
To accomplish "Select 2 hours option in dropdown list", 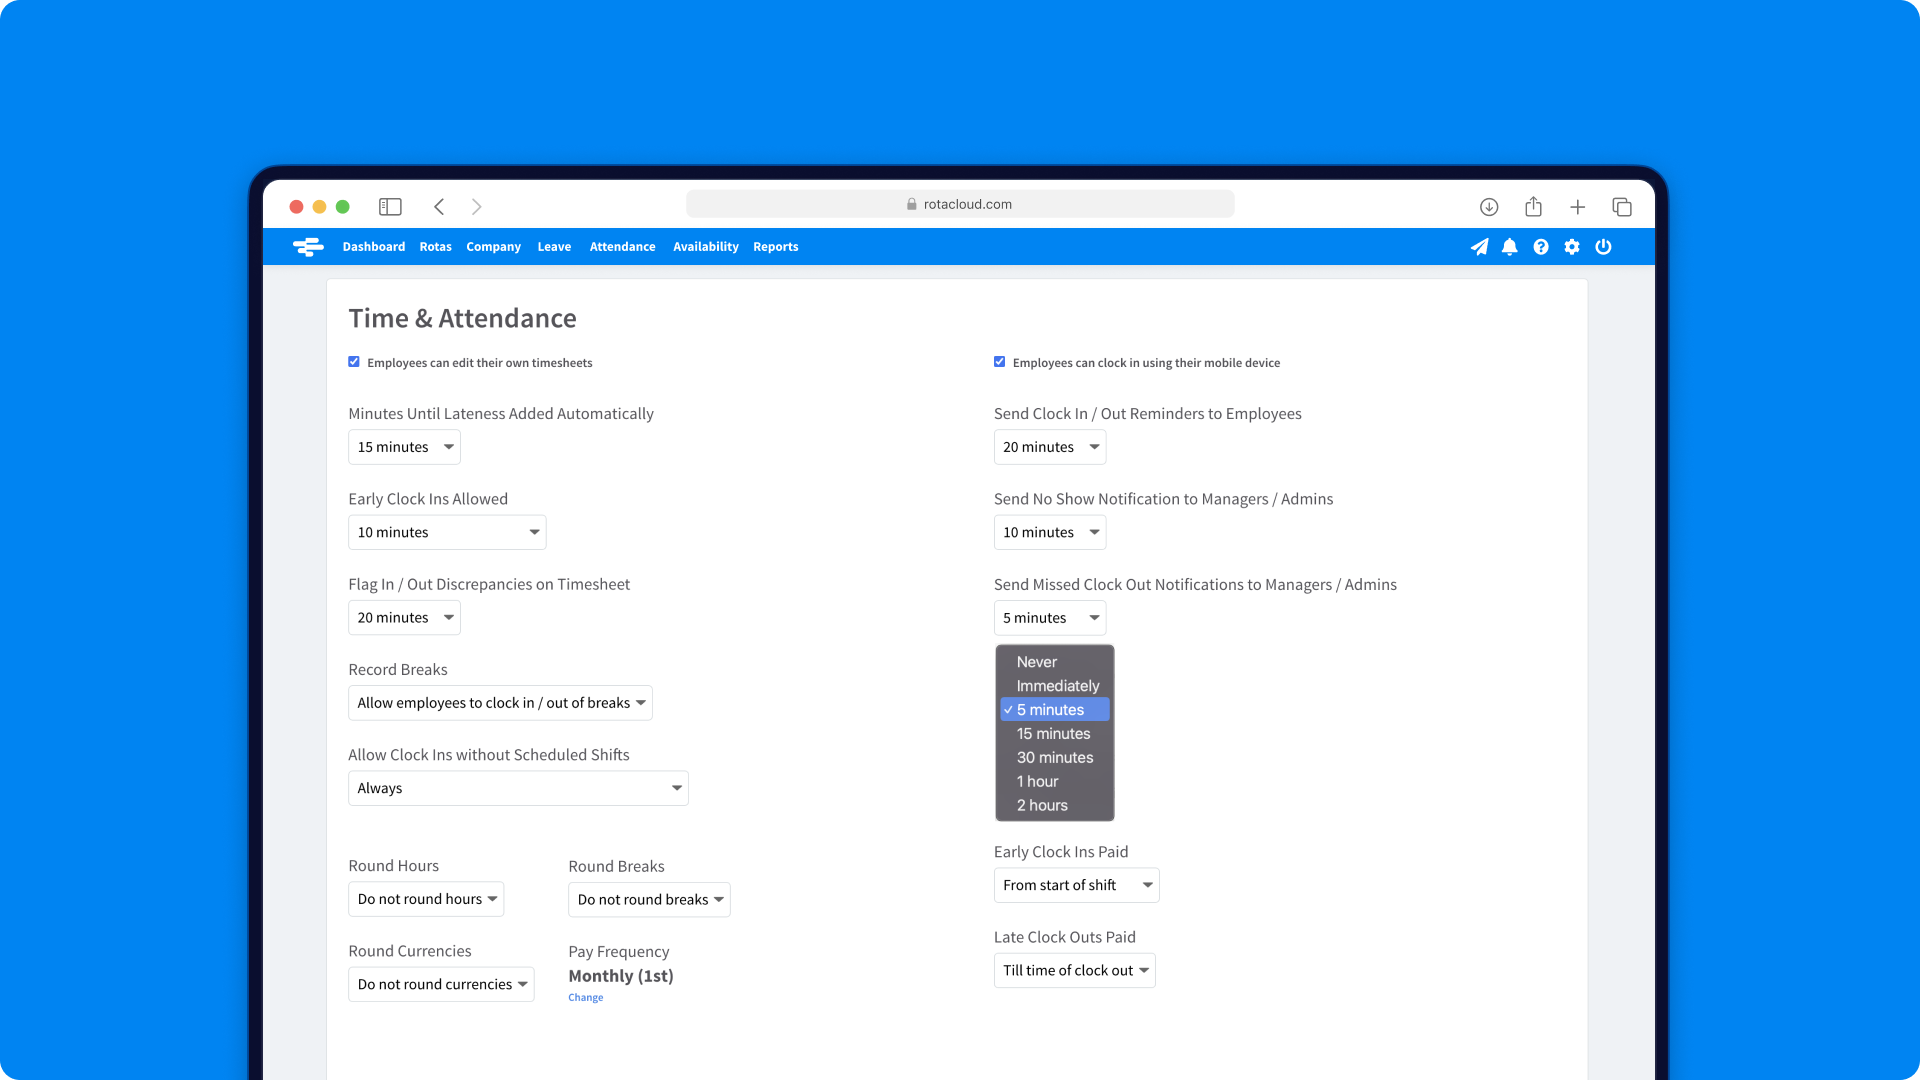I will pos(1042,804).
